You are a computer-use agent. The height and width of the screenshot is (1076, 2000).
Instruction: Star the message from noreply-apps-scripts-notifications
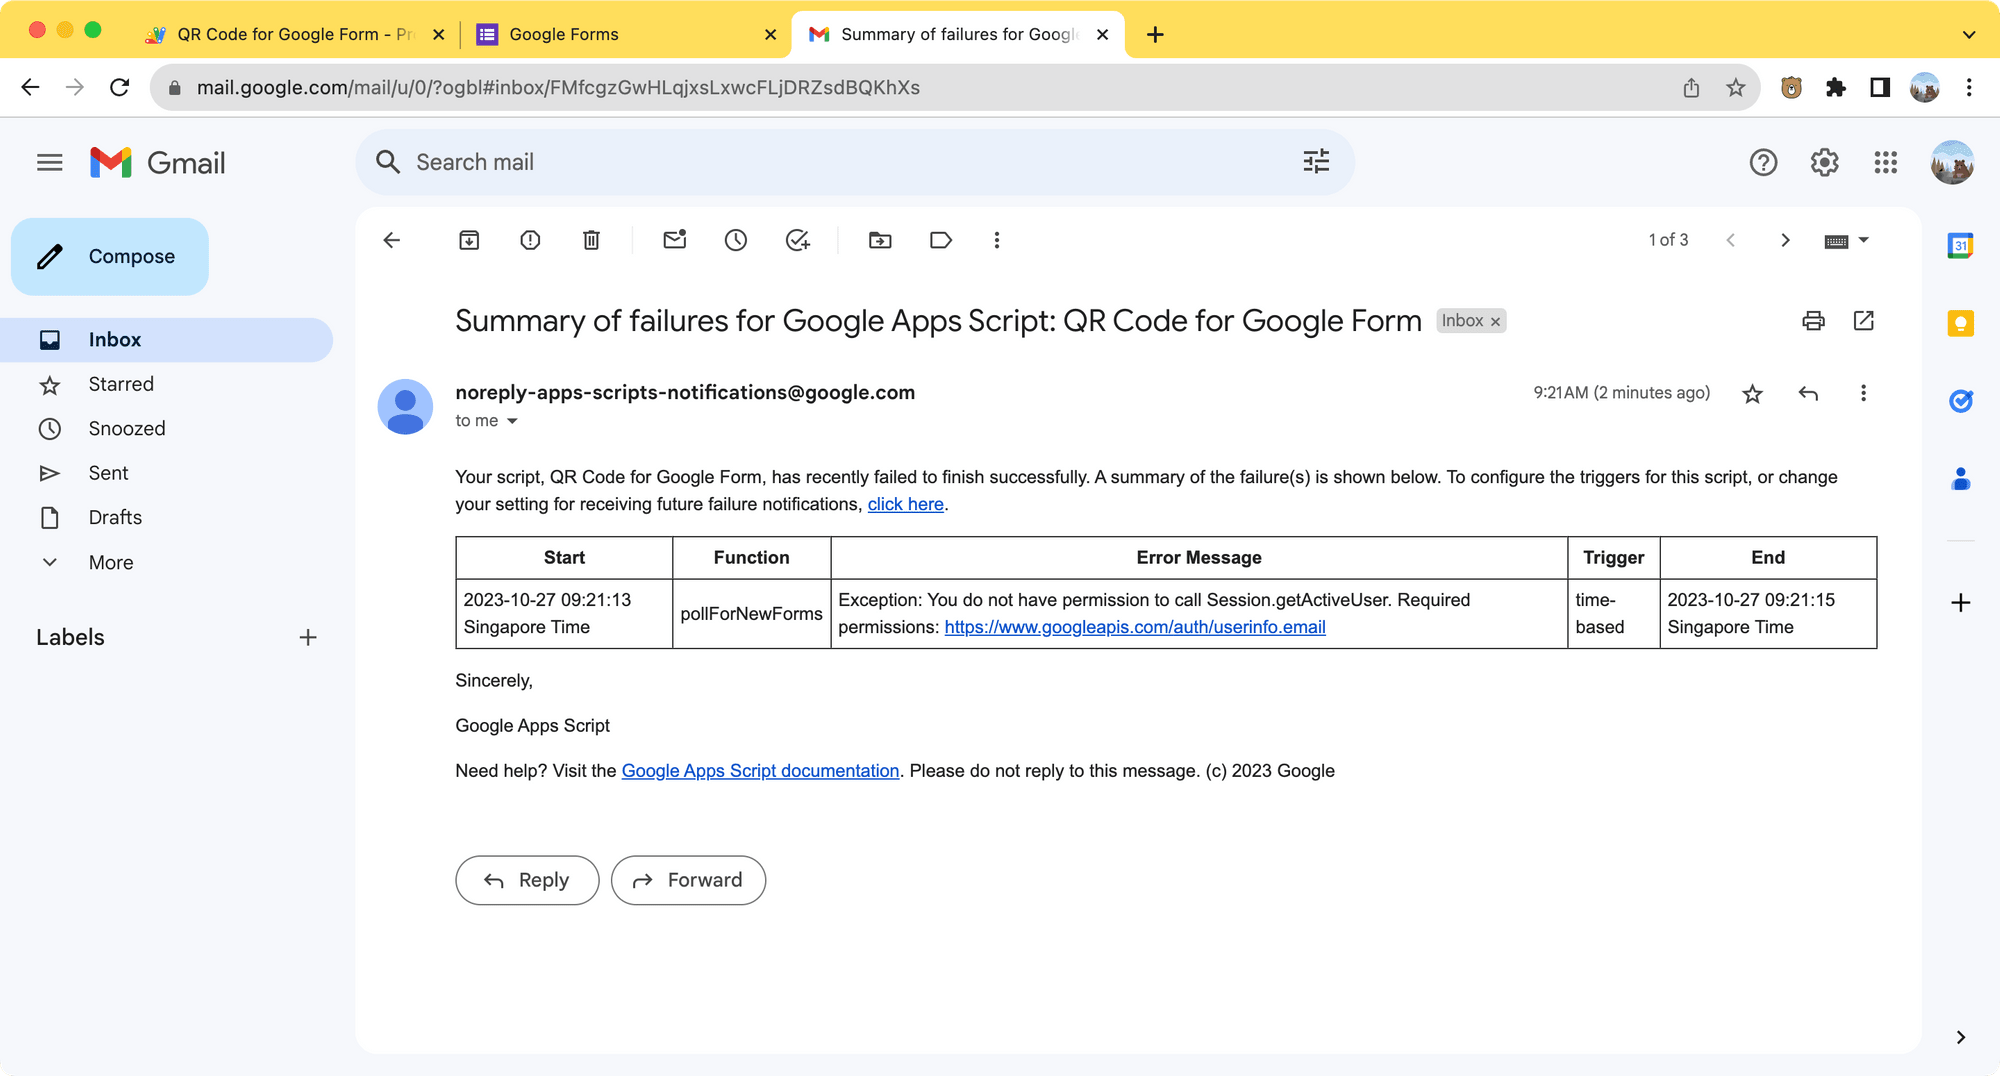pyautogui.click(x=1752, y=393)
